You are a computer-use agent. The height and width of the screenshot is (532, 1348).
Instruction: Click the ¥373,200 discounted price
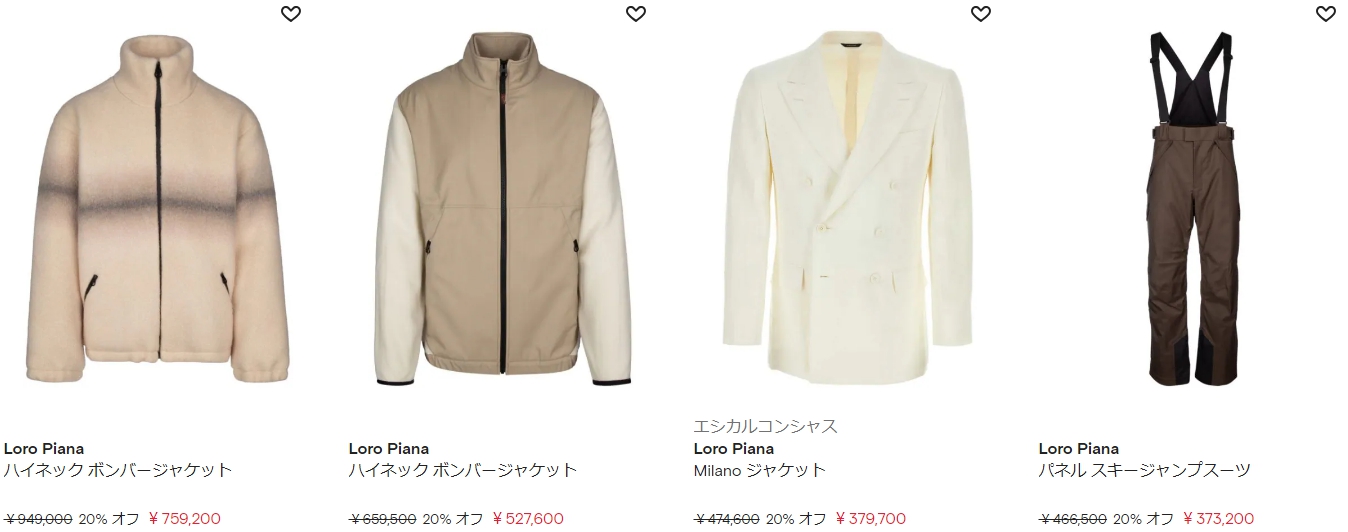(1218, 519)
